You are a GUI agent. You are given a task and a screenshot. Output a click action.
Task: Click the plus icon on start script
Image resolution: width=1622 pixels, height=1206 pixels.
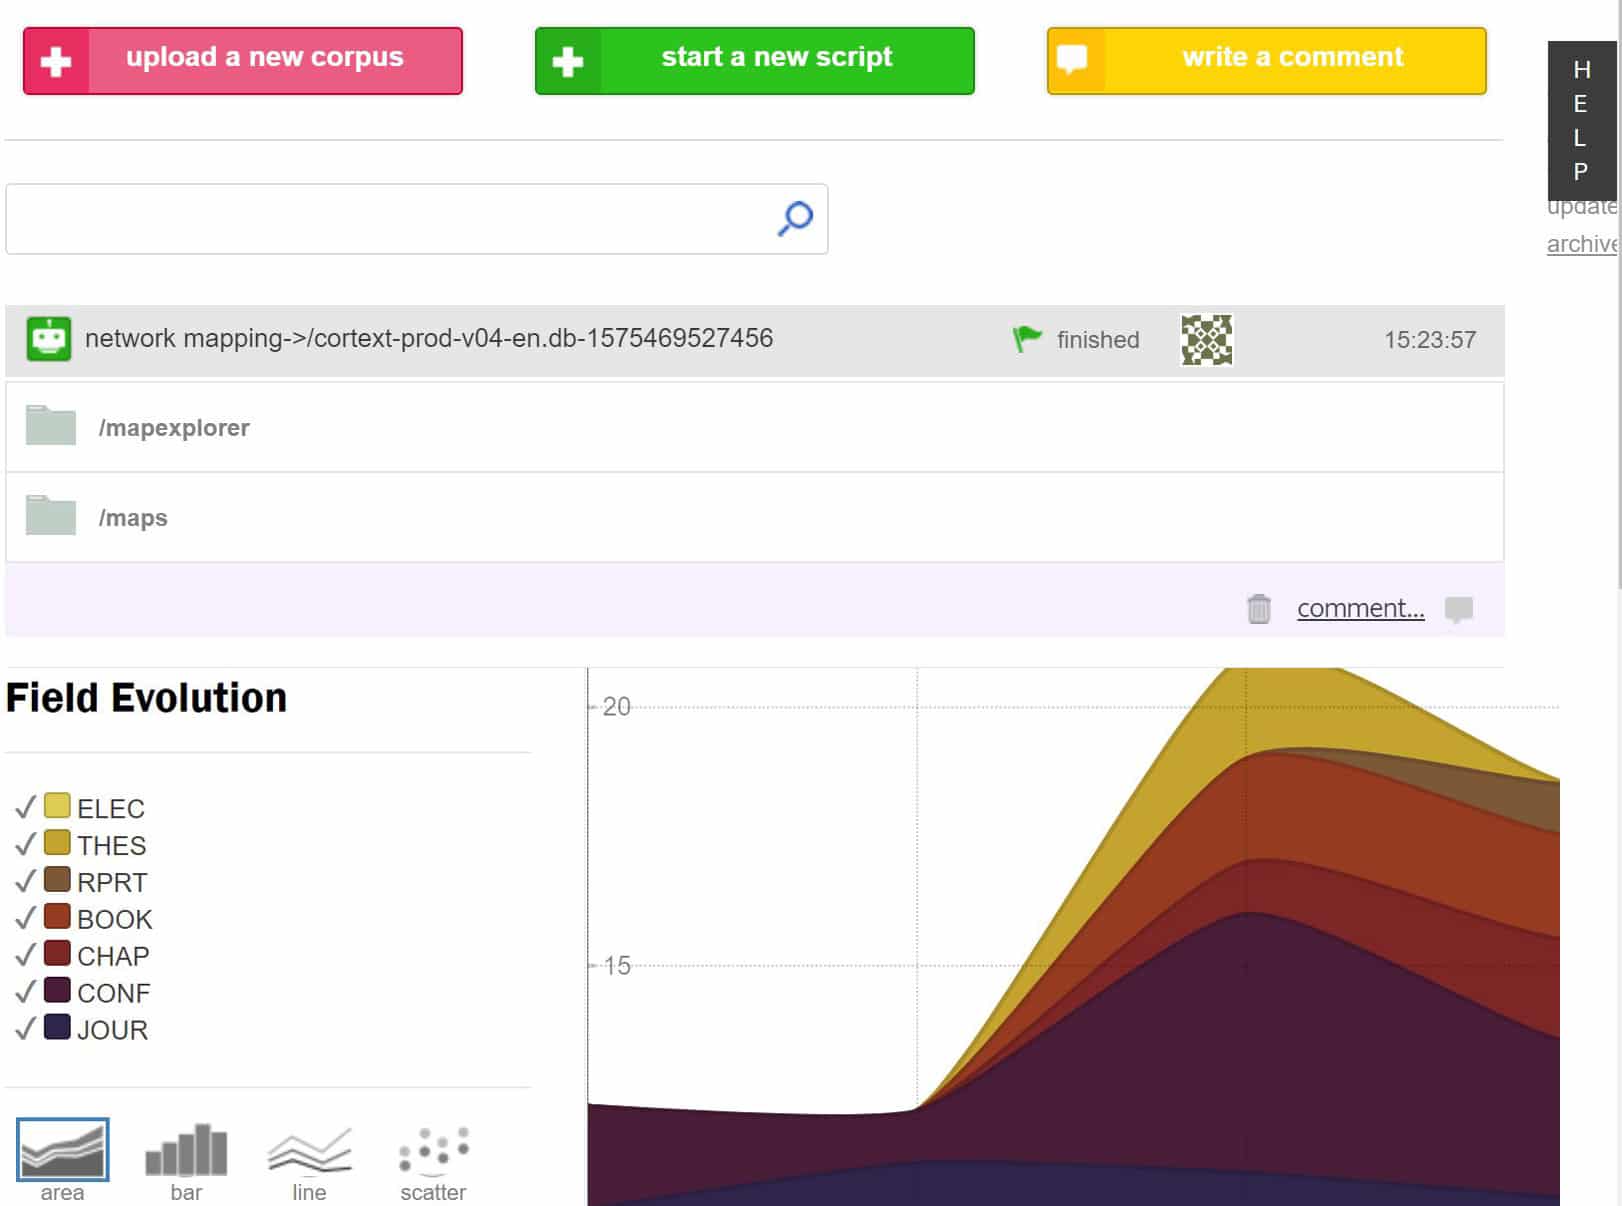(568, 62)
